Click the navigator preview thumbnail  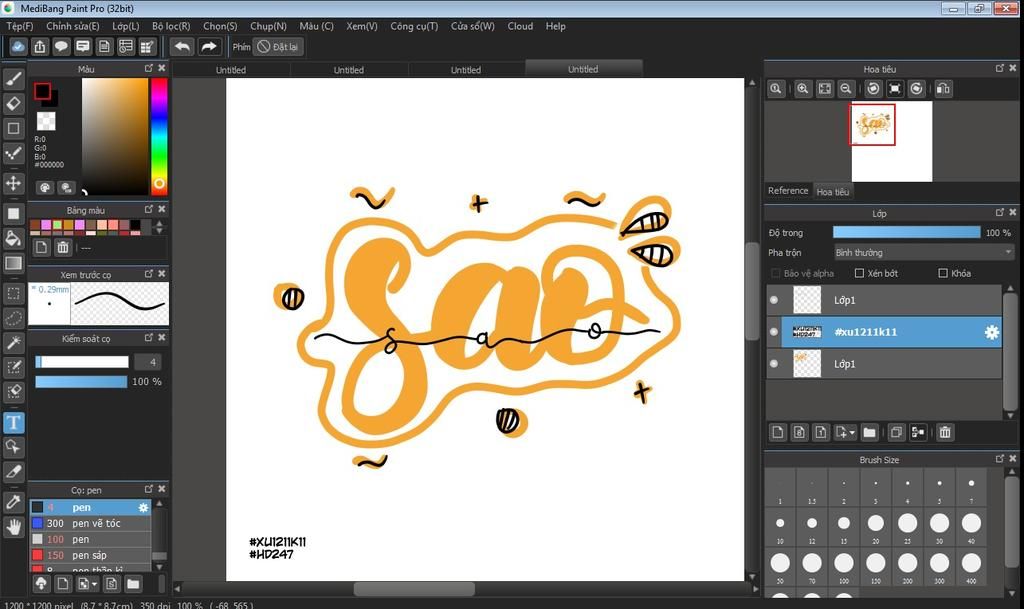[x=891, y=142]
